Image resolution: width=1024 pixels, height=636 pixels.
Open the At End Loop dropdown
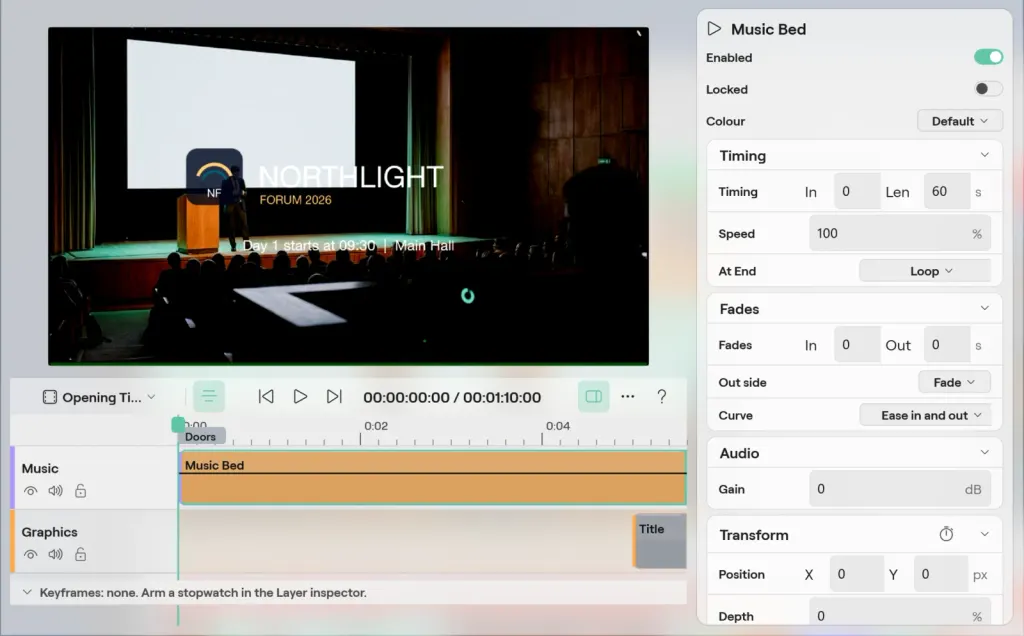tap(925, 271)
